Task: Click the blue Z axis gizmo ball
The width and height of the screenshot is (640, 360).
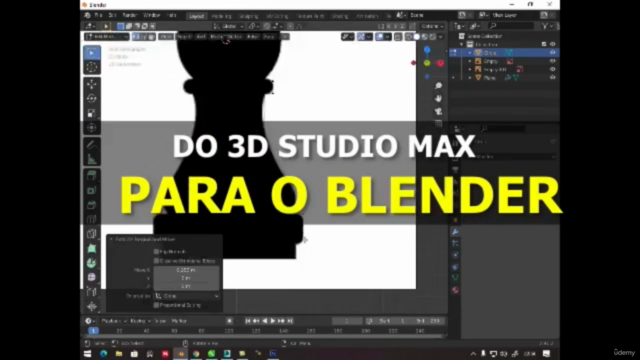Action: point(427,50)
